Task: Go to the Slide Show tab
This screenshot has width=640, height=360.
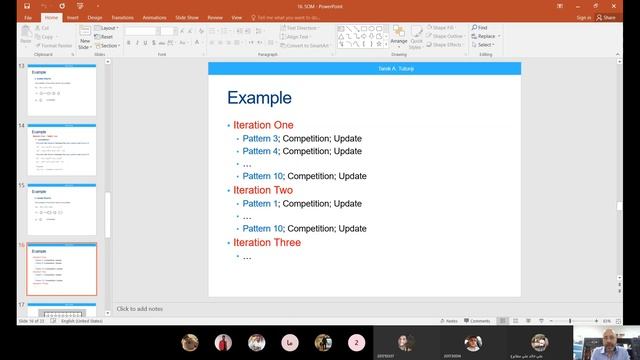Action: pyautogui.click(x=187, y=18)
